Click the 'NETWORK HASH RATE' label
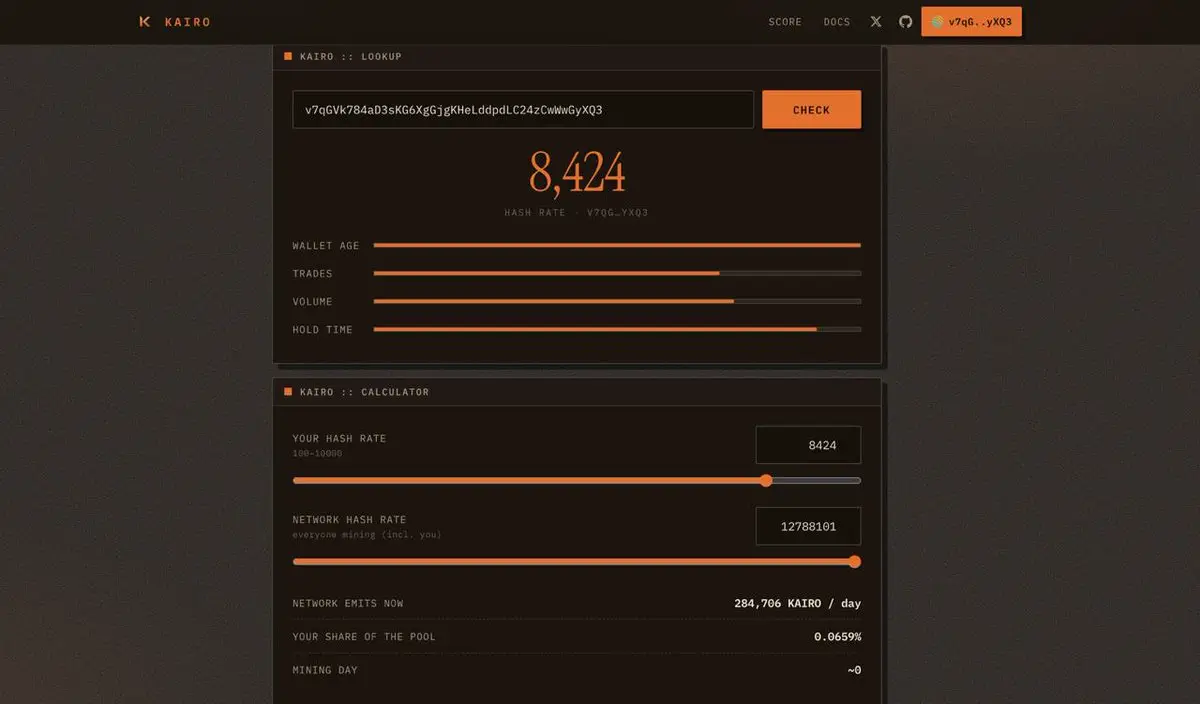The width and height of the screenshot is (1200, 704). click(349, 520)
